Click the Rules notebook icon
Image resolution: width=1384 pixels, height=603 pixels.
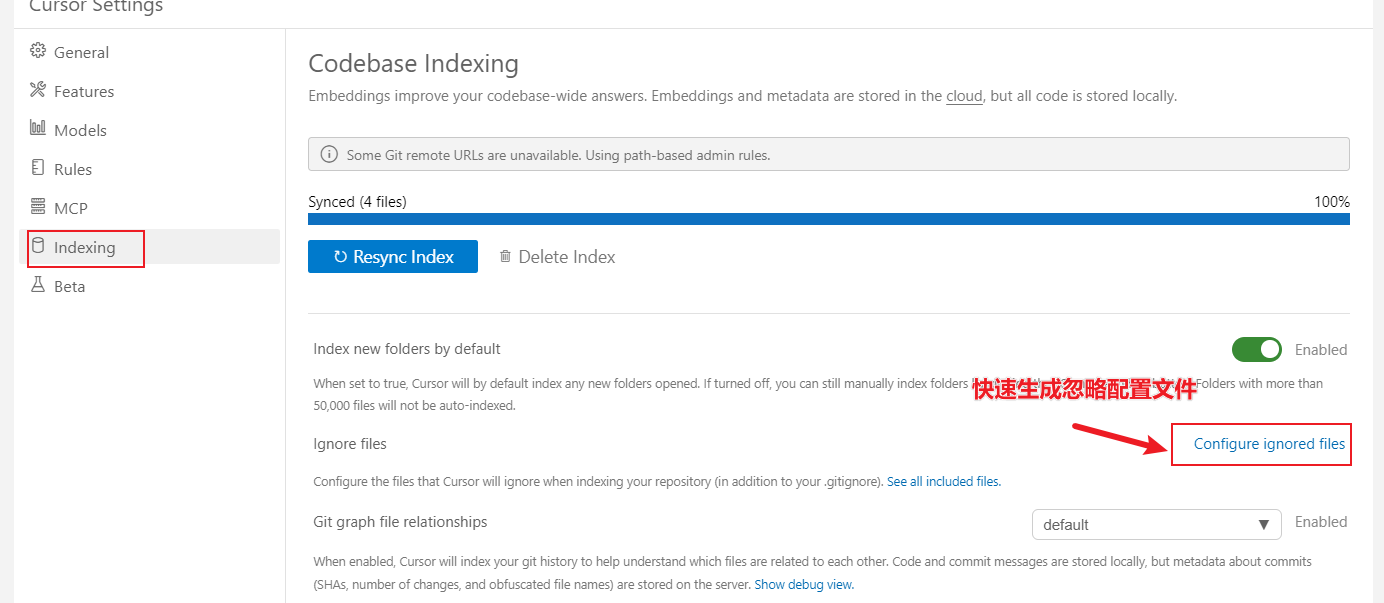coord(38,167)
